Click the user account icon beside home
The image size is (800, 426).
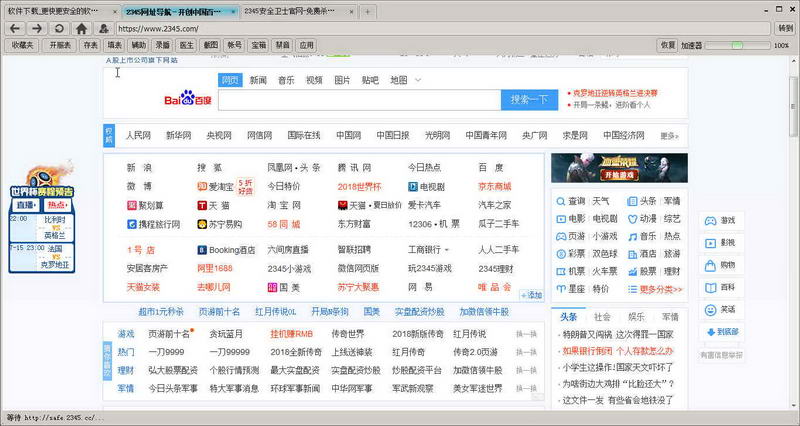click(x=104, y=29)
